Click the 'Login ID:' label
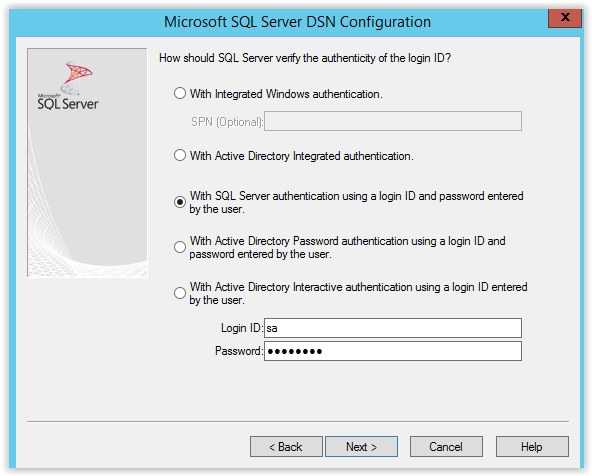Image resolution: width=592 pixels, height=476 pixels. tap(242, 328)
